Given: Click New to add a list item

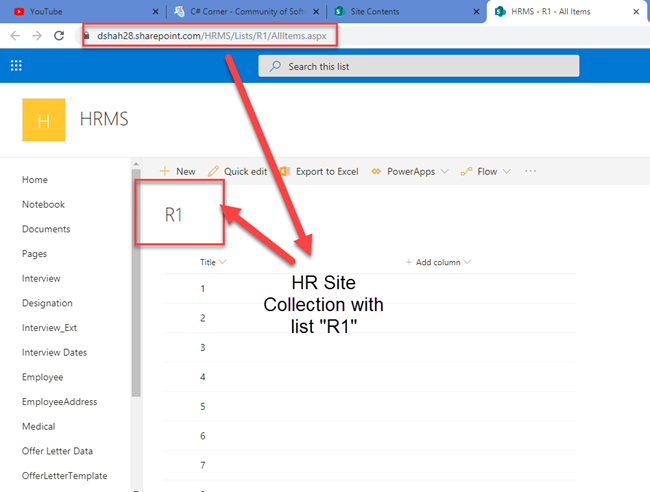Looking at the screenshot, I should 177,171.
